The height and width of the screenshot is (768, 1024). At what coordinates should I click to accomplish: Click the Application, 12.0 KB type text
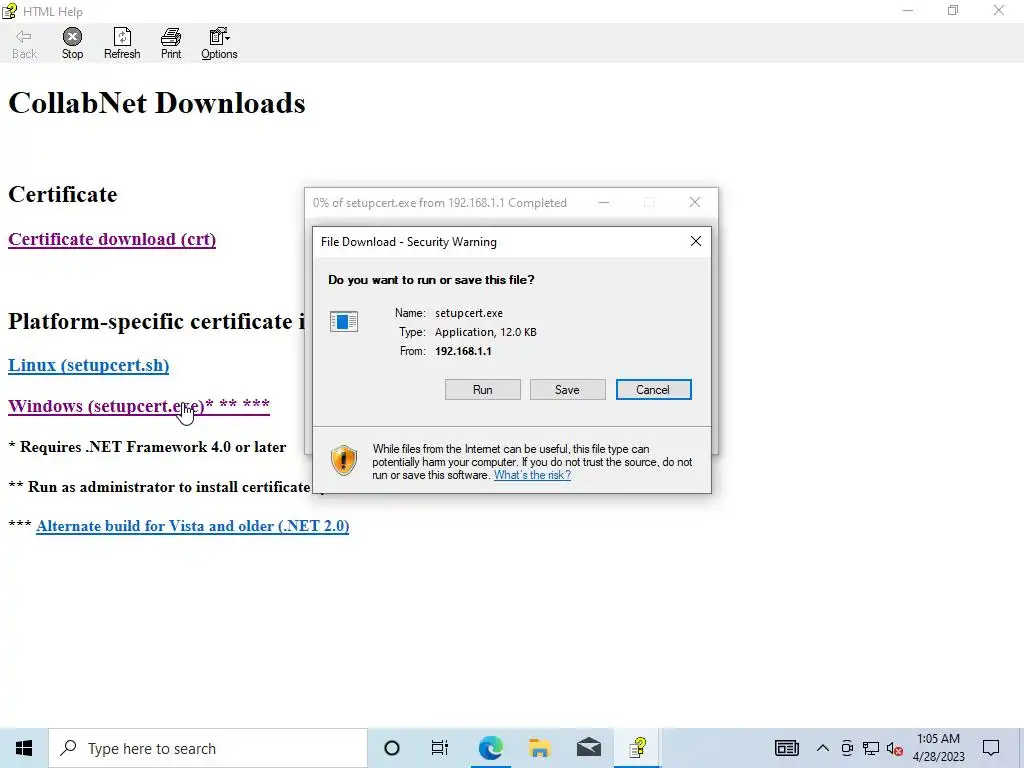486,332
